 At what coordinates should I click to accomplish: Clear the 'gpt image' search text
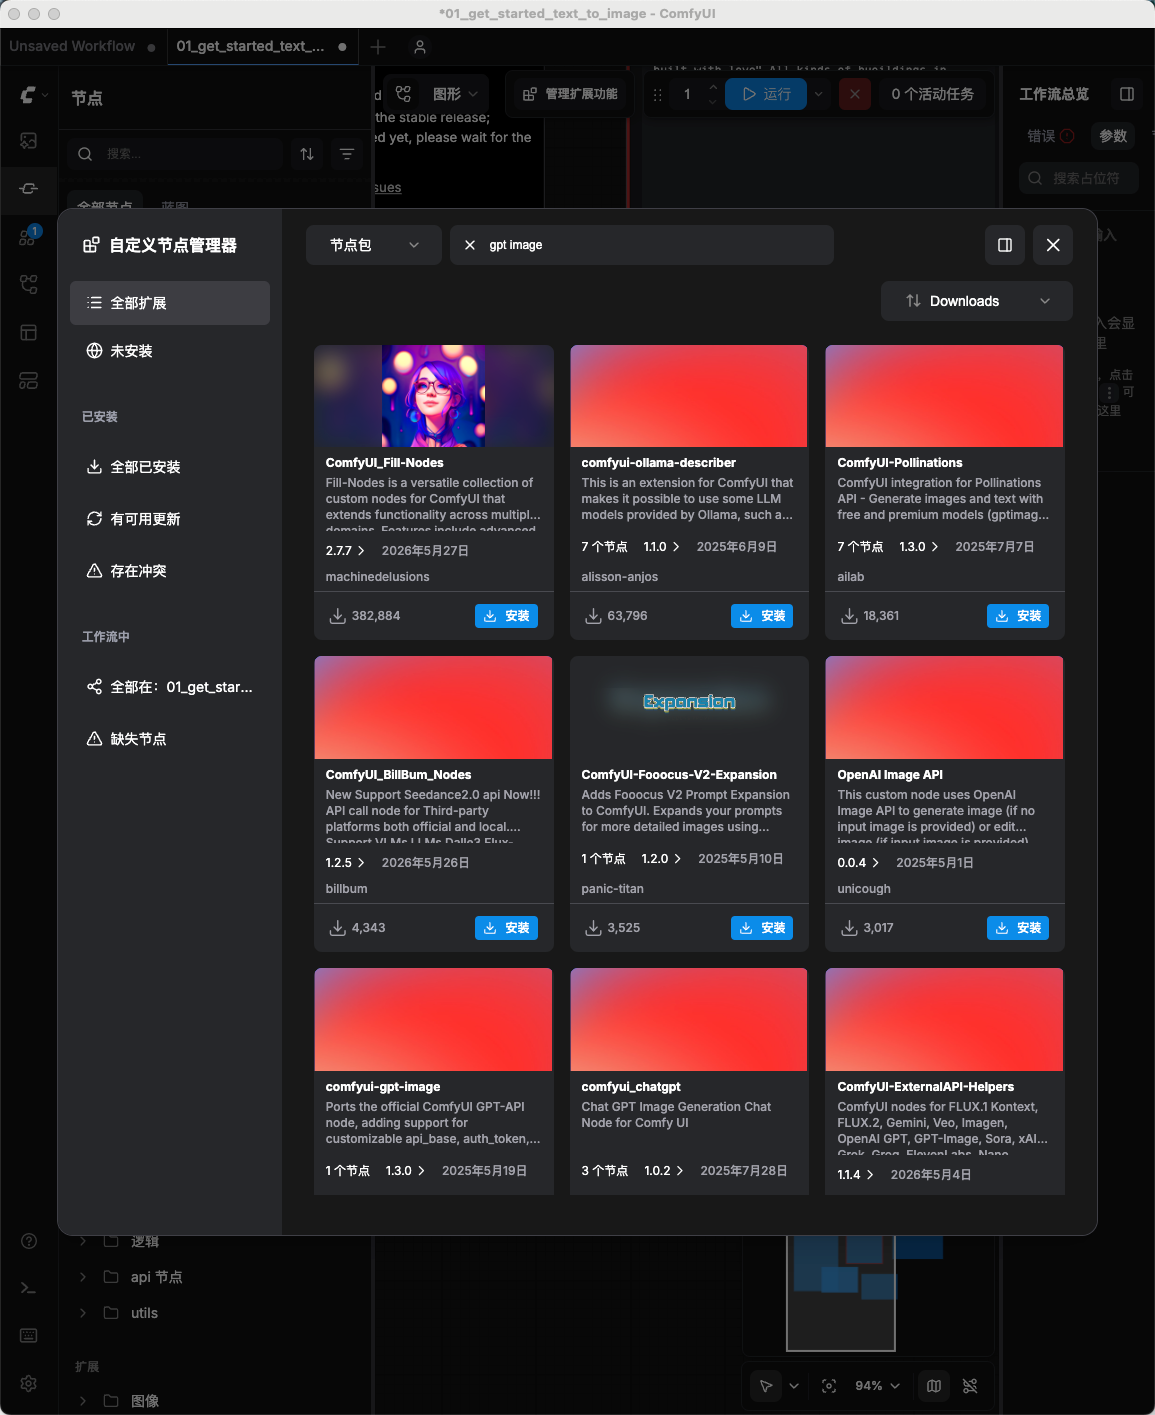point(470,245)
